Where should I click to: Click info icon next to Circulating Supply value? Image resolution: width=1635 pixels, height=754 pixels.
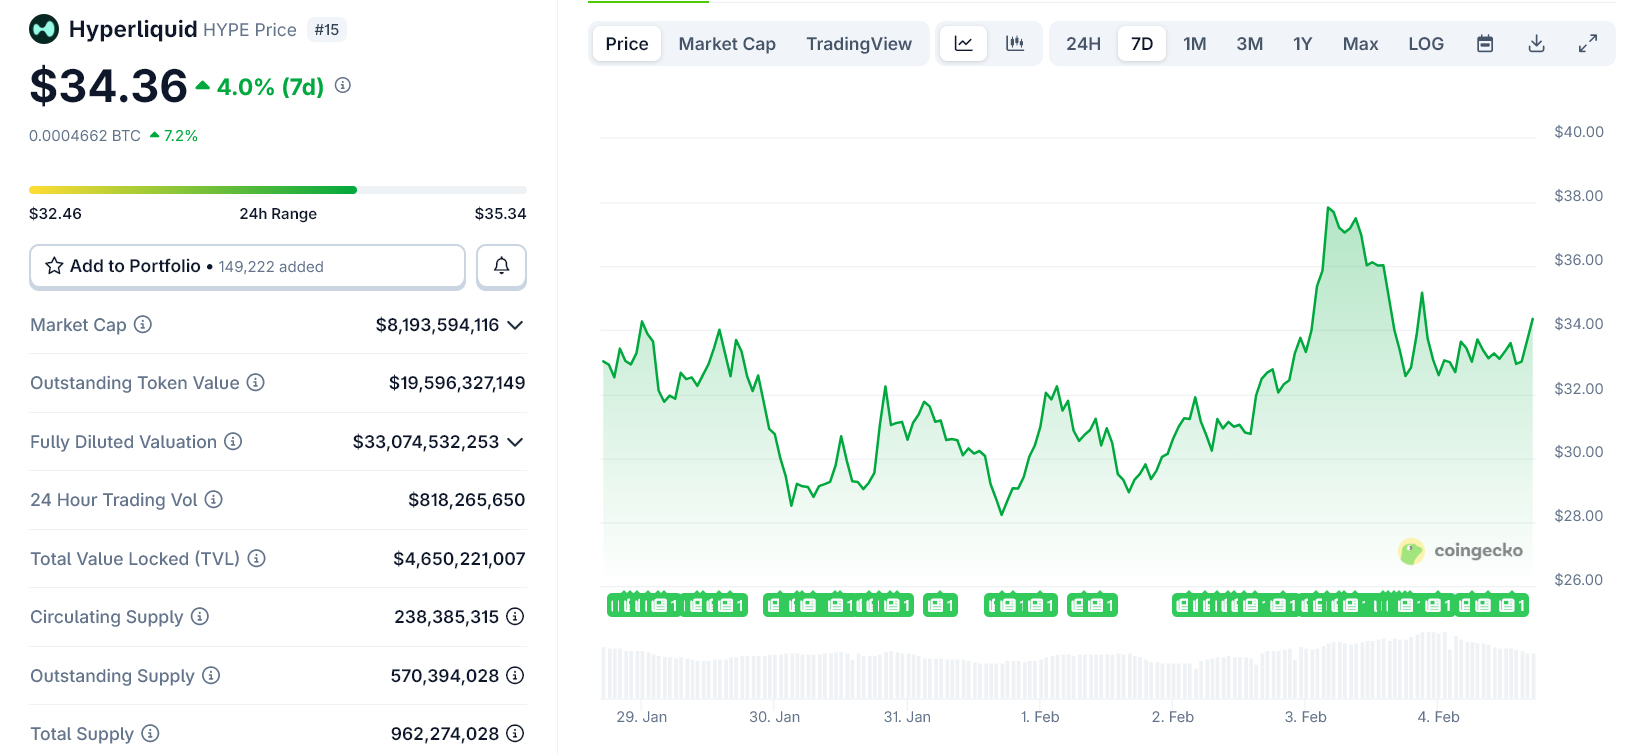[x=515, y=617]
